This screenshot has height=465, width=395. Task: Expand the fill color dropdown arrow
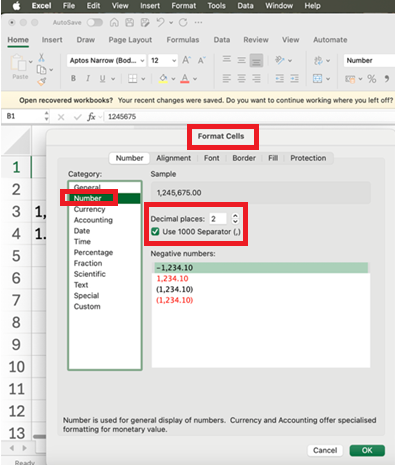click(x=173, y=79)
